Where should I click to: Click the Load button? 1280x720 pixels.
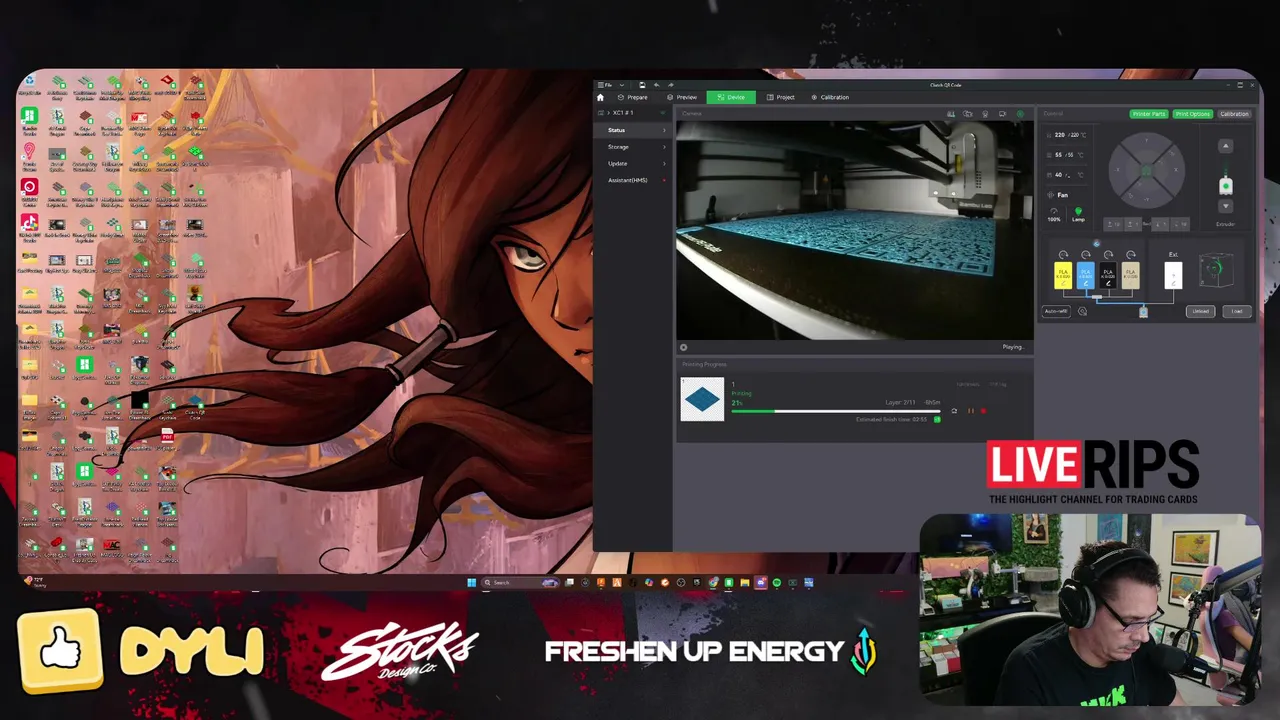click(1237, 311)
